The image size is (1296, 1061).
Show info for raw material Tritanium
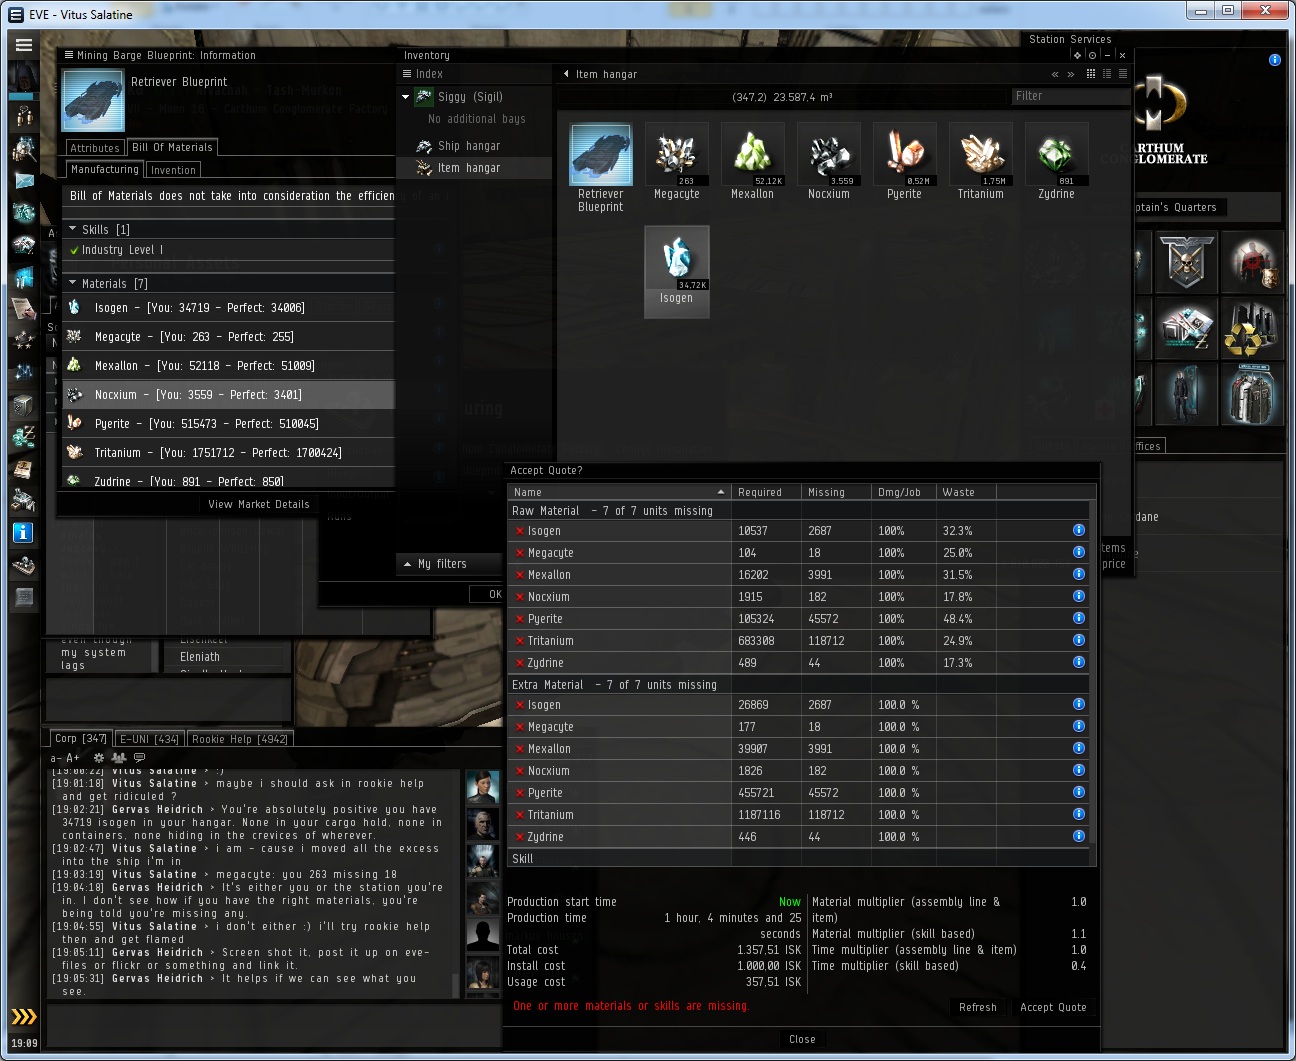click(x=1079, y=640)
